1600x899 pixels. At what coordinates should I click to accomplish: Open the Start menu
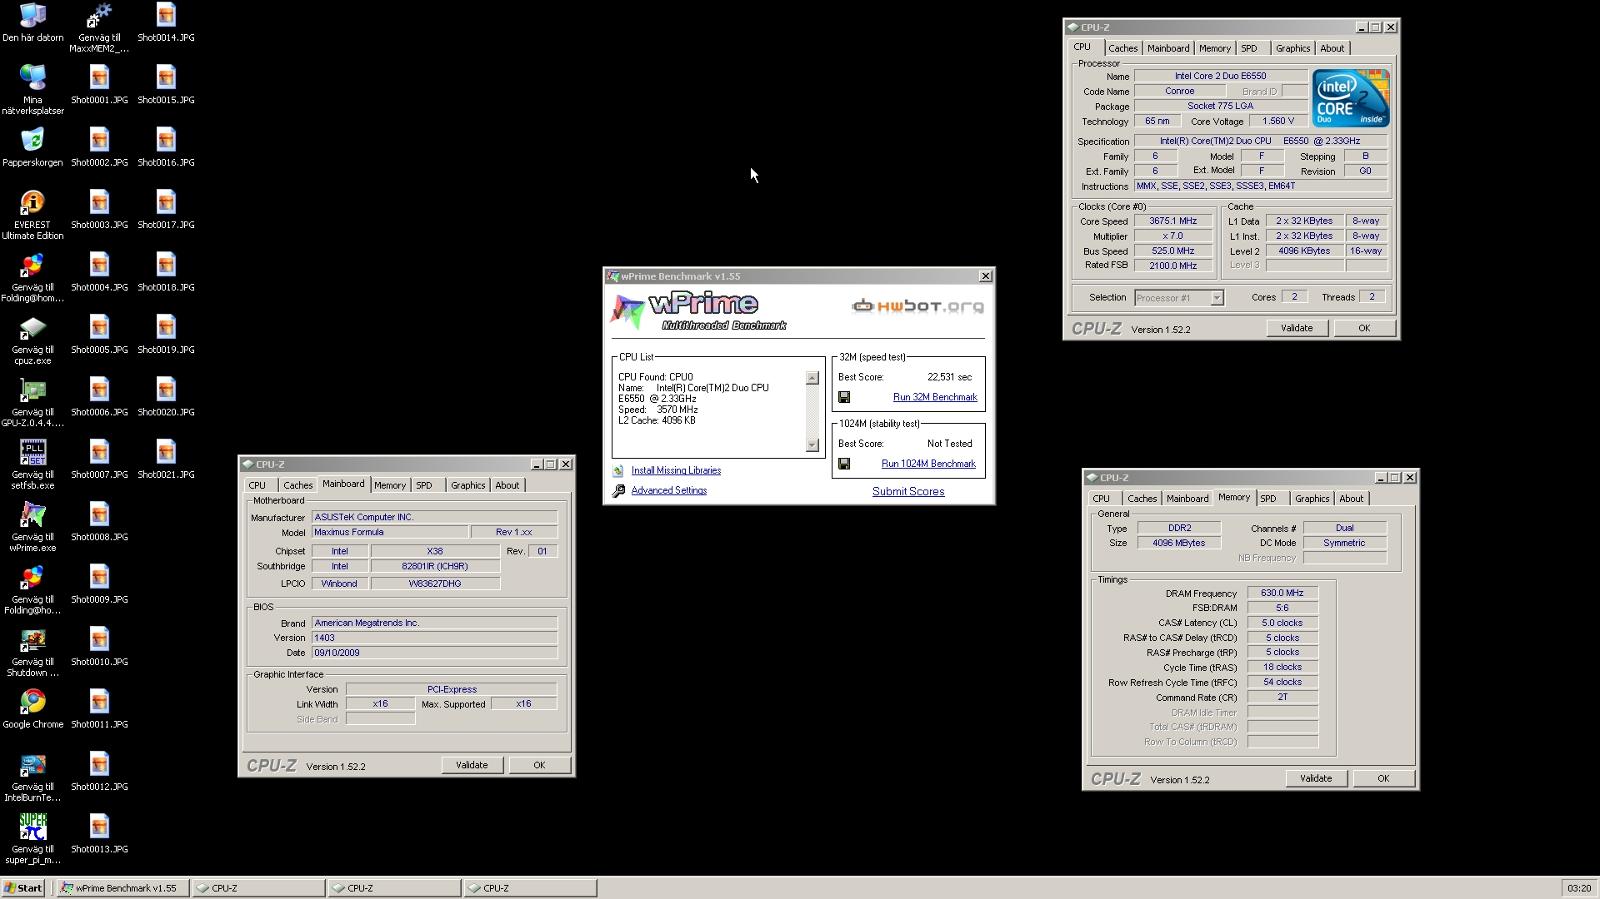tap(23, 888)
